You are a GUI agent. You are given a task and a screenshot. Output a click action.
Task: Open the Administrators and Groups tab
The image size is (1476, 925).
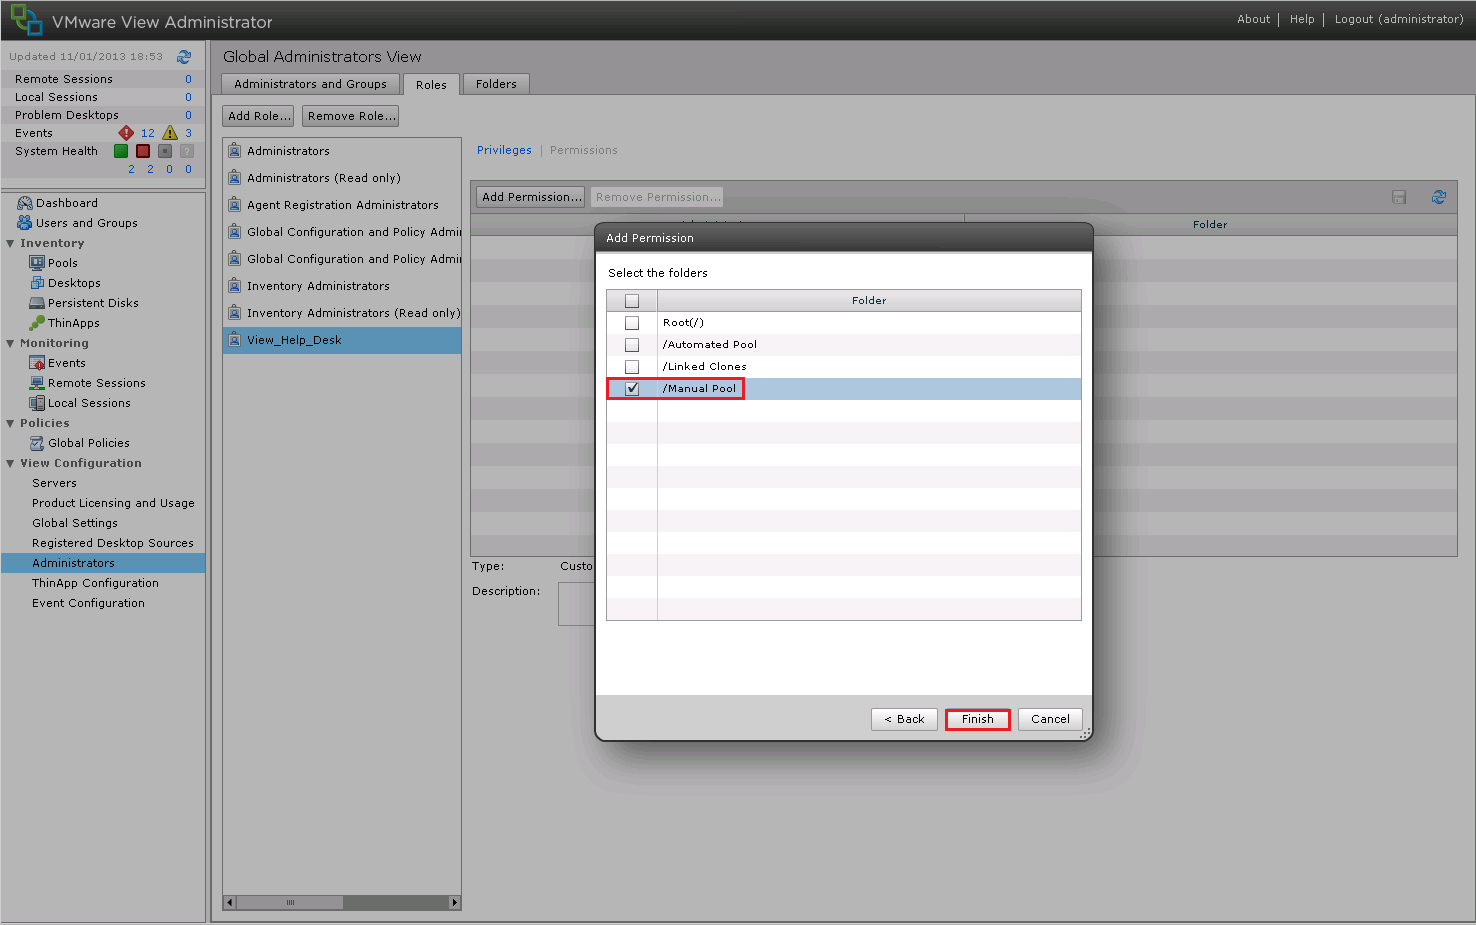click(310, 84)
